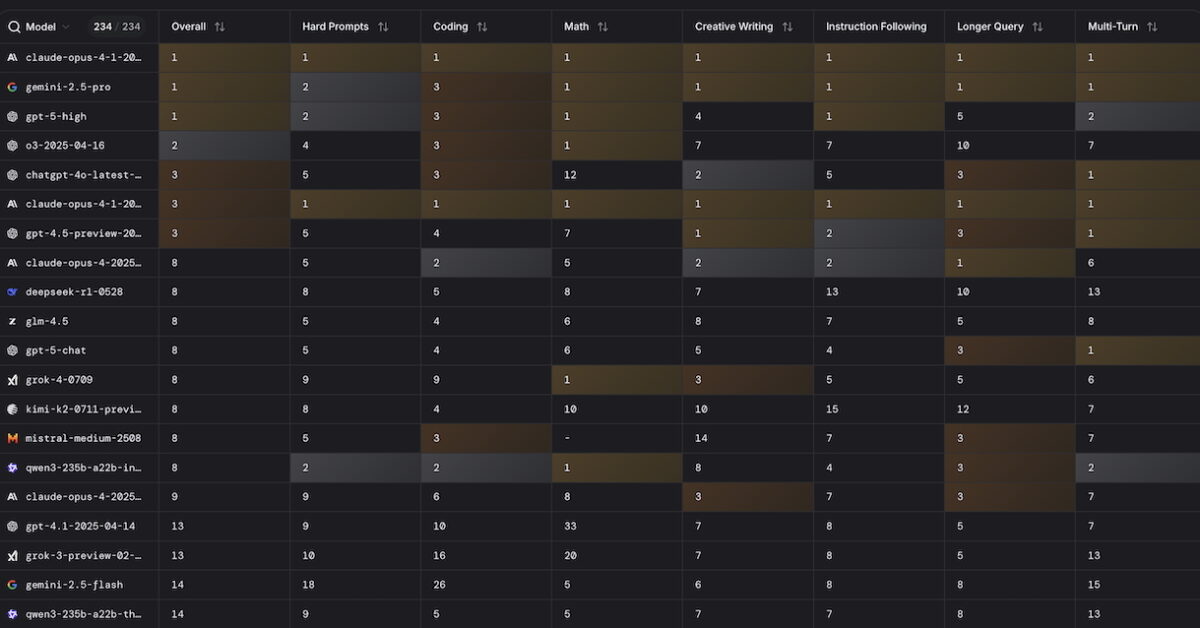Viewport: 1200px width, 628px height.
Task: Sort by the Multi-Turn column arrows
Action: tap(1152, 27)
